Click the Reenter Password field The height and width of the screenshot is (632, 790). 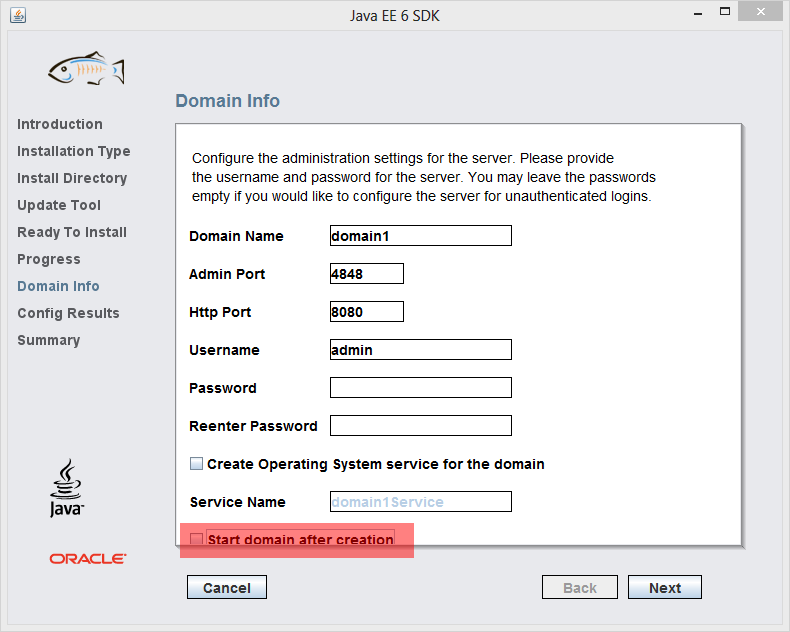pos(421,425)
